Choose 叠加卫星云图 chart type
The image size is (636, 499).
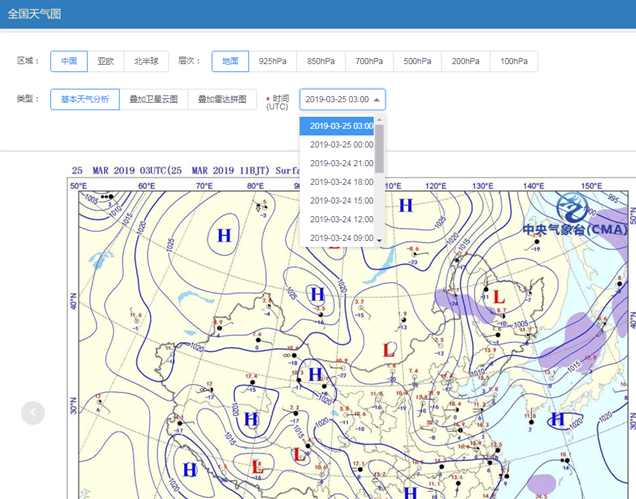pos(153,99)
